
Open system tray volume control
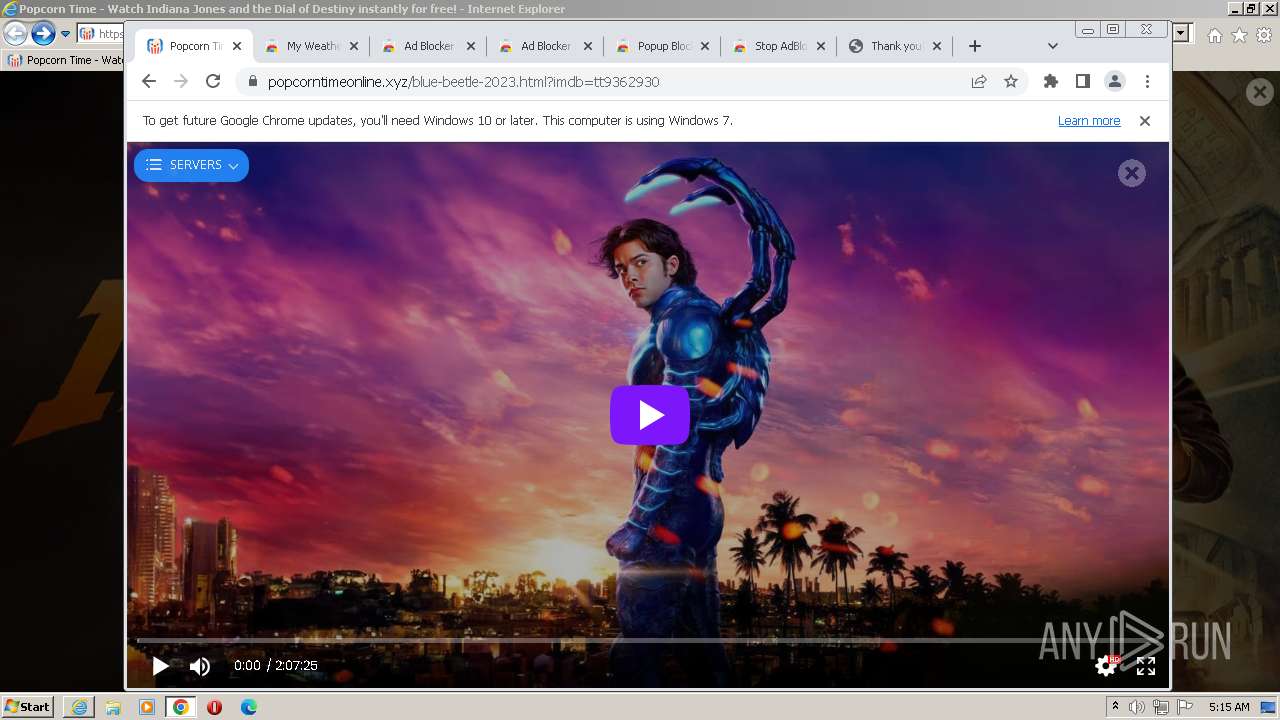(x=1137, y=707)
